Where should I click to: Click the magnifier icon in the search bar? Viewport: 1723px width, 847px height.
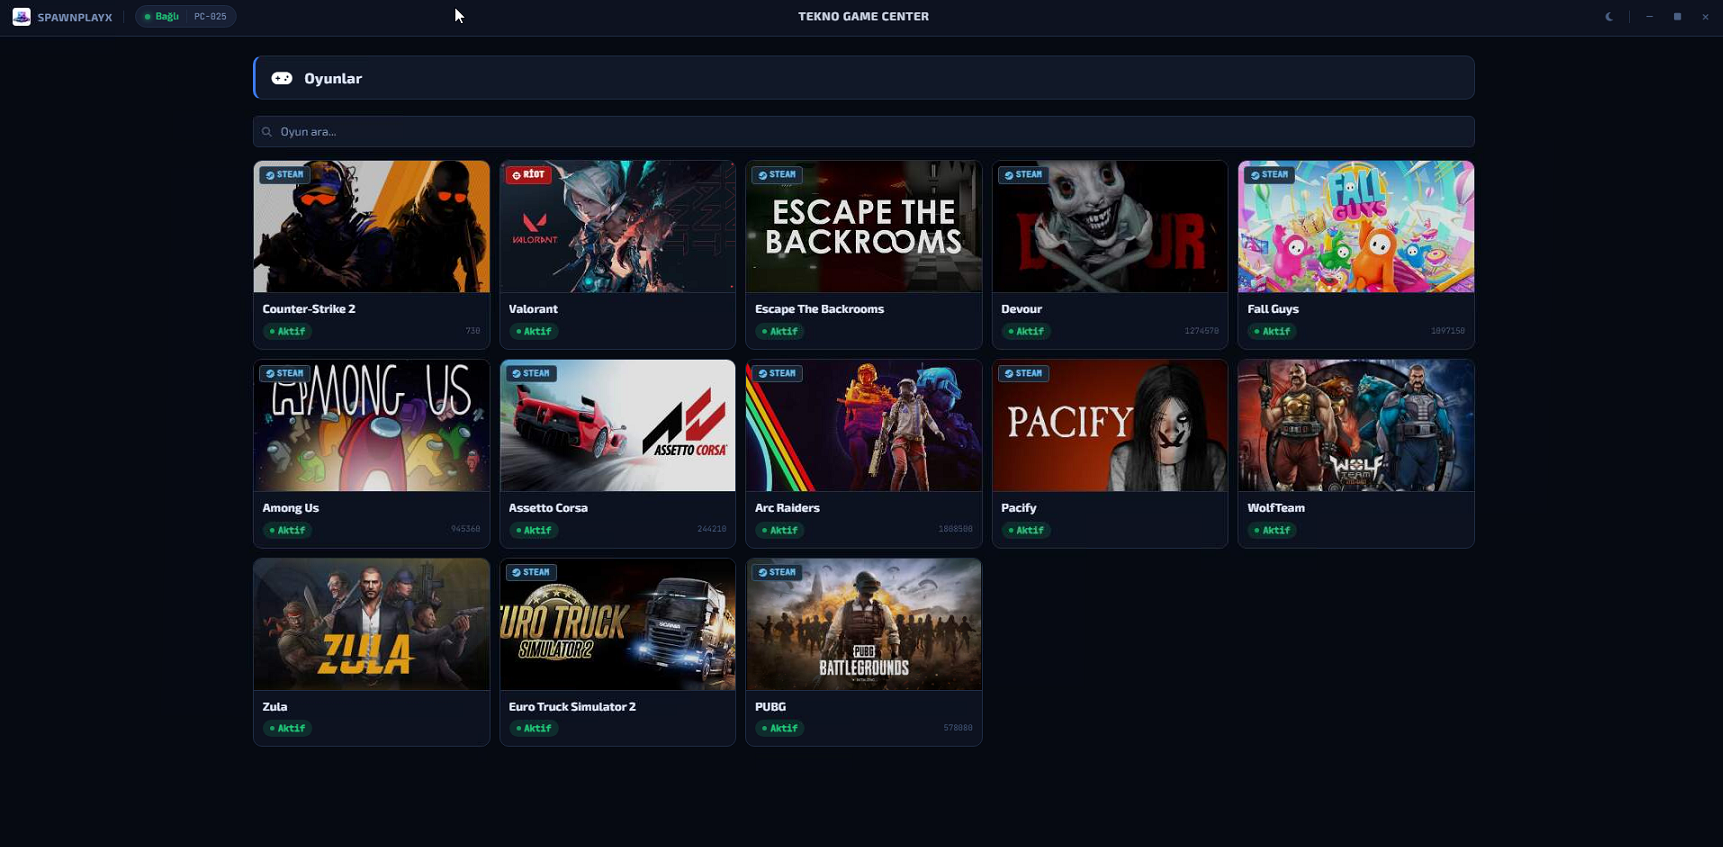click(x=267, y=132)
